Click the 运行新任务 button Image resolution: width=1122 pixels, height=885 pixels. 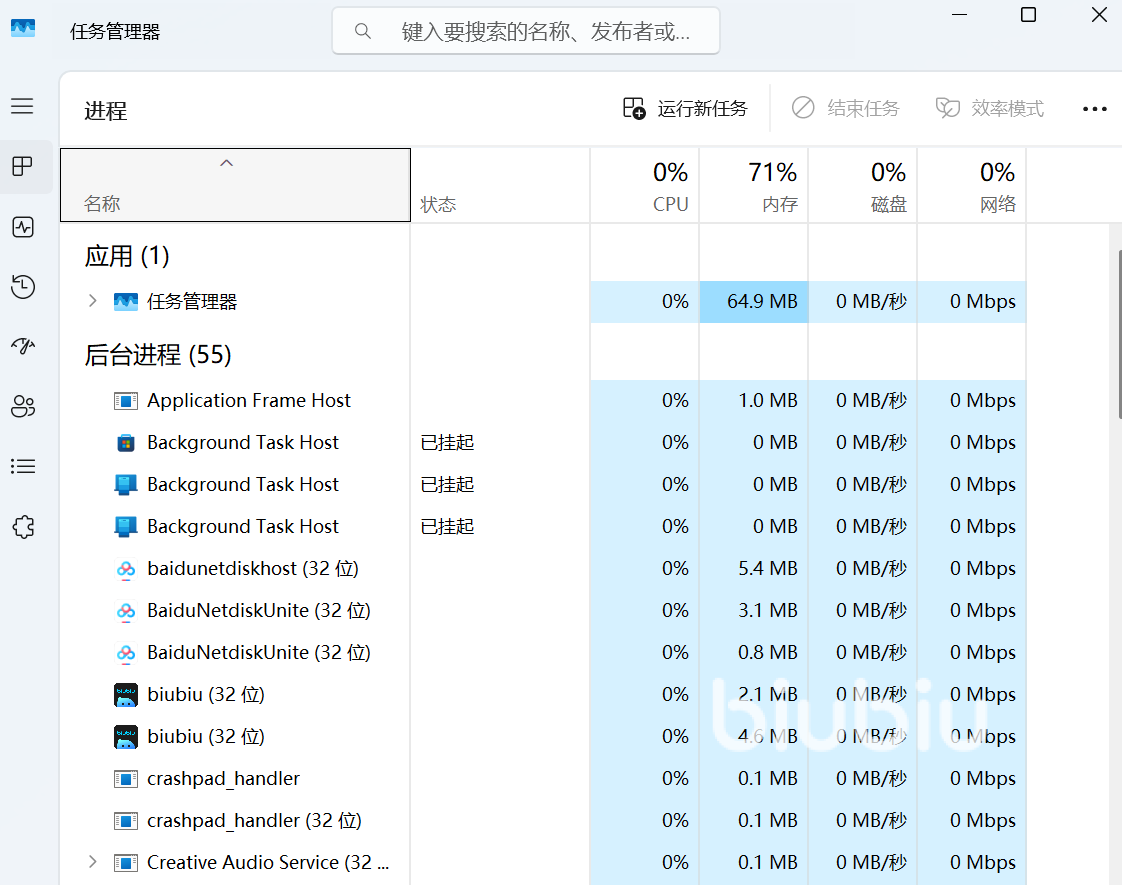tap(685, 108)
